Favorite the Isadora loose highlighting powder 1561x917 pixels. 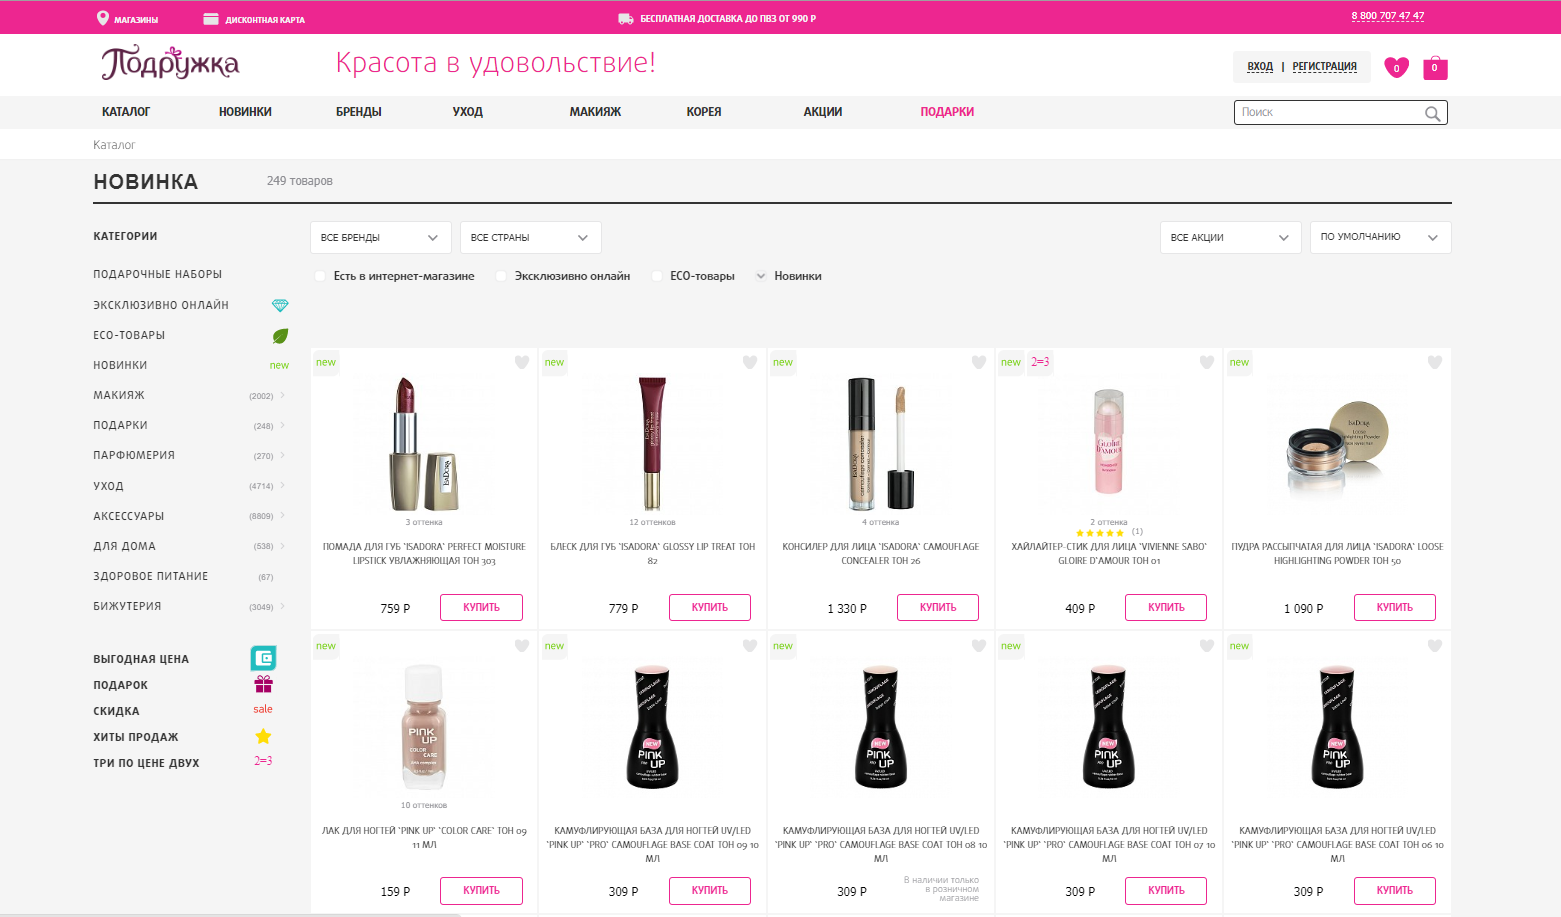(1435, 362)
